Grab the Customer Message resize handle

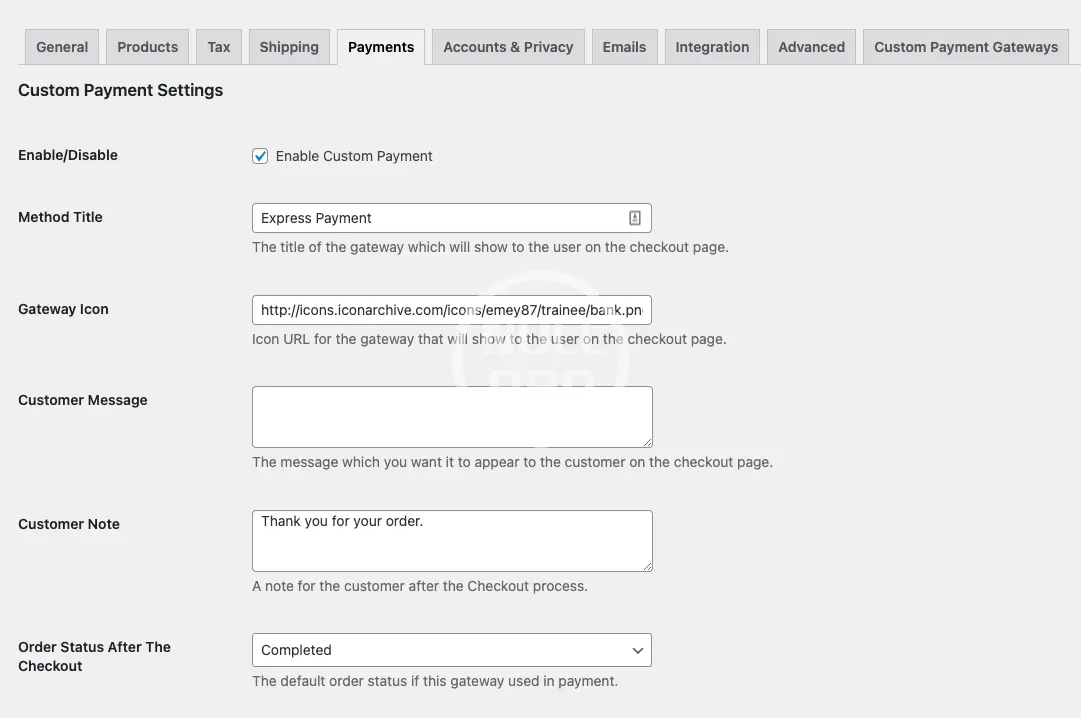pyautogui.click(x=647, y=441)
